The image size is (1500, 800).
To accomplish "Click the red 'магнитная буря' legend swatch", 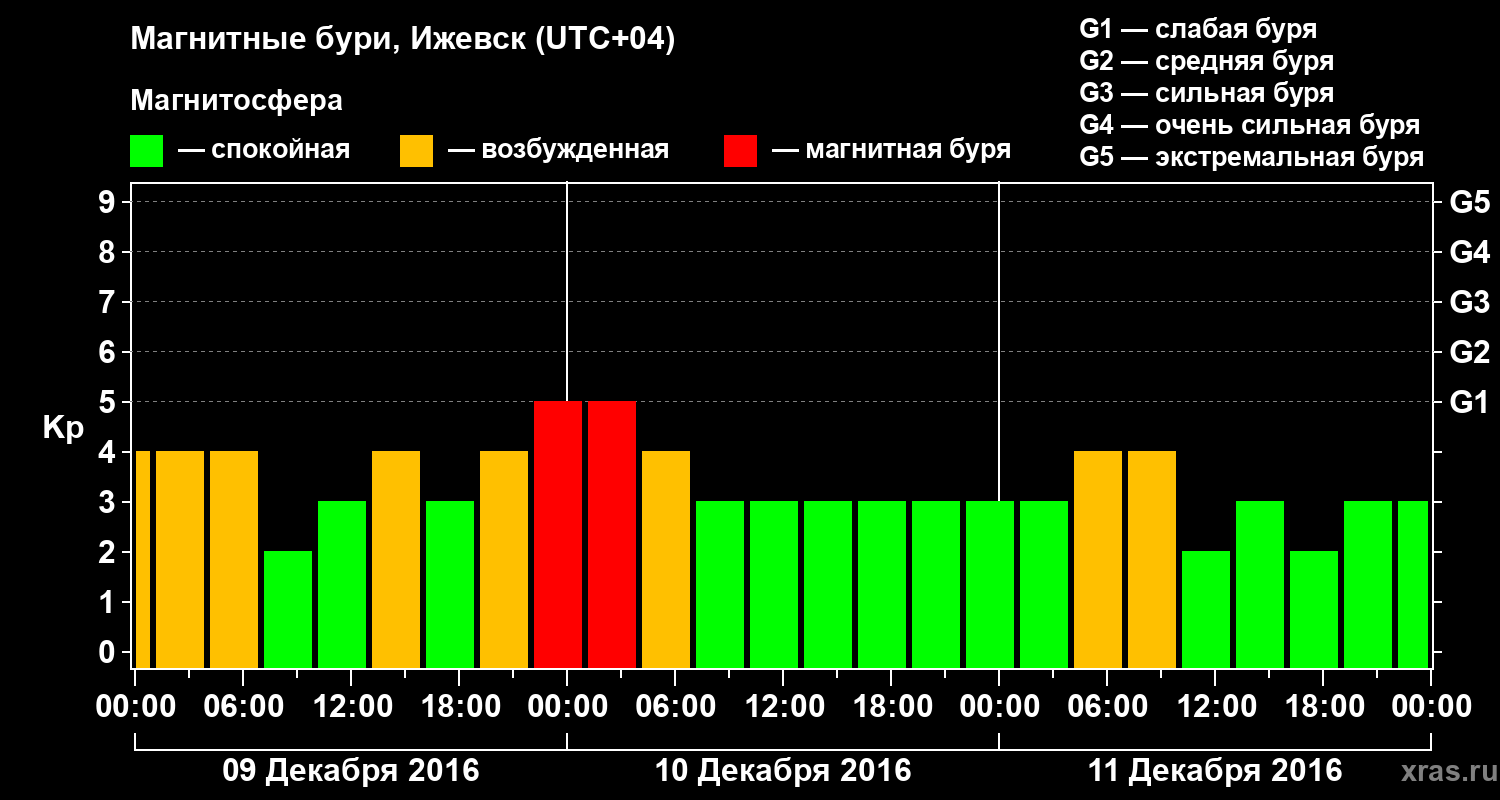I will [740, 151].
